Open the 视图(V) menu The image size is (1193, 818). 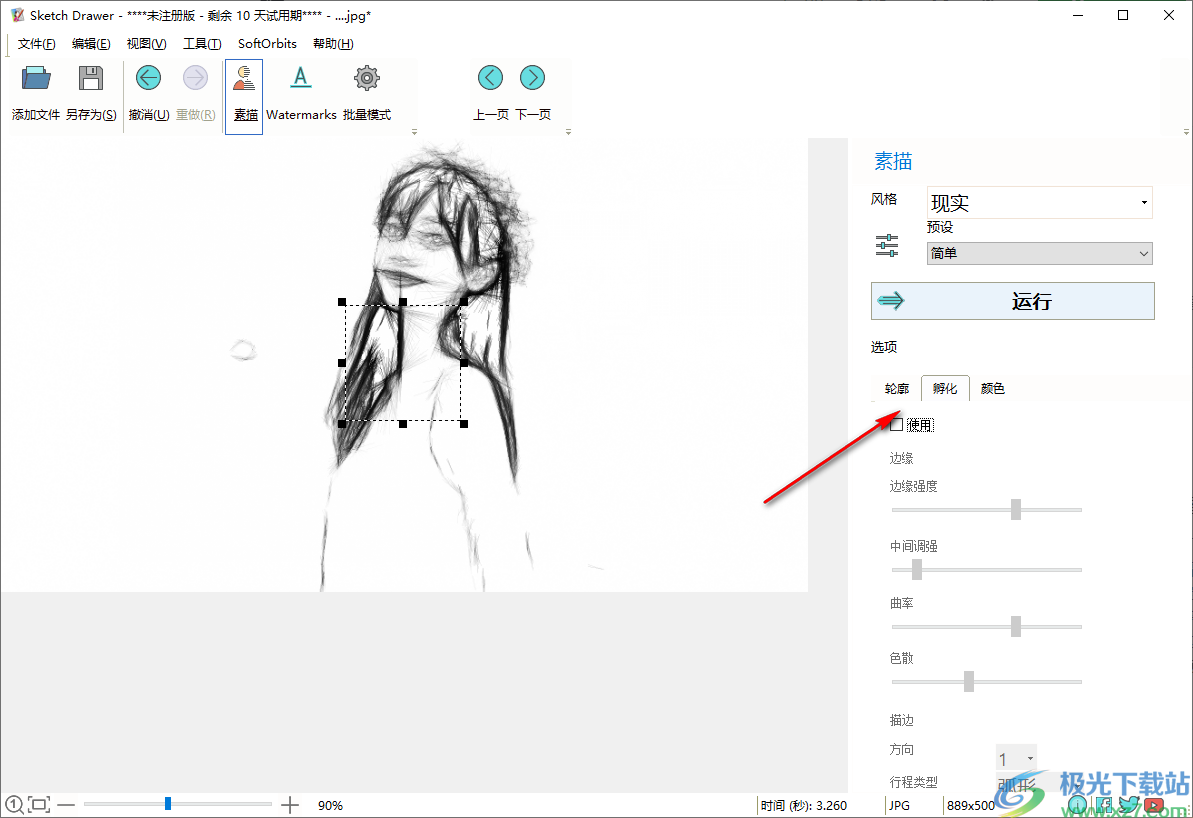146,44
